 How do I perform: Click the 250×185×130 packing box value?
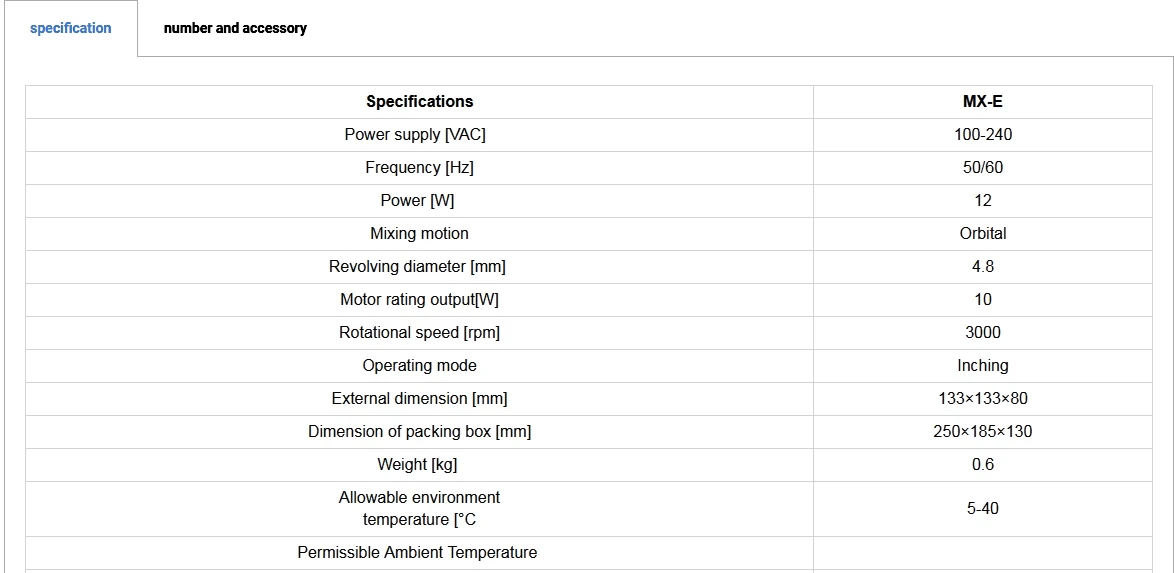982,431
